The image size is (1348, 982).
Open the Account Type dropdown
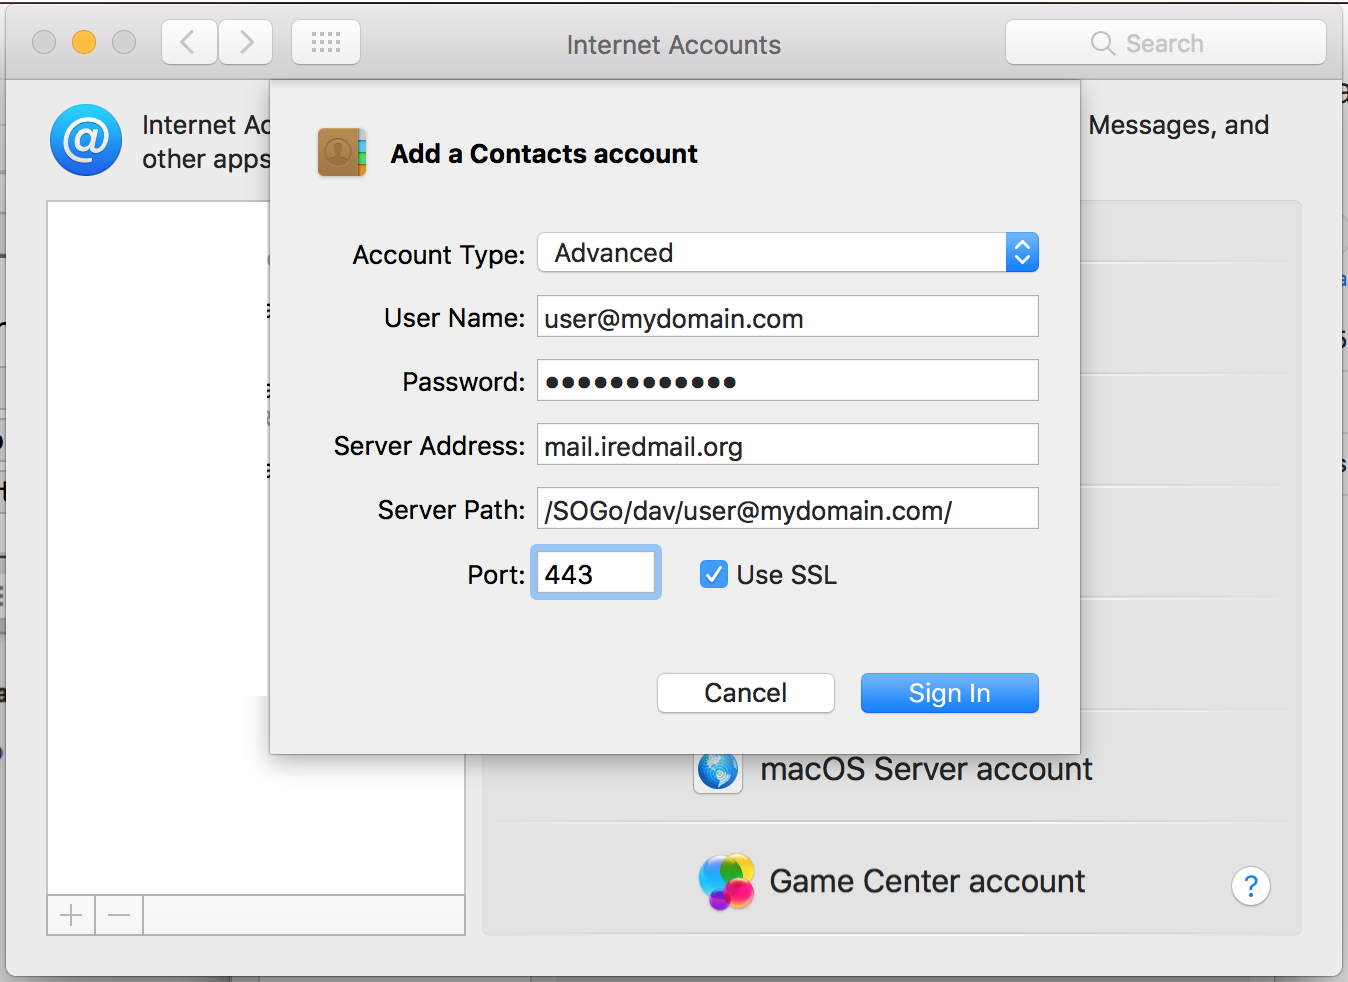coord(788,252)
